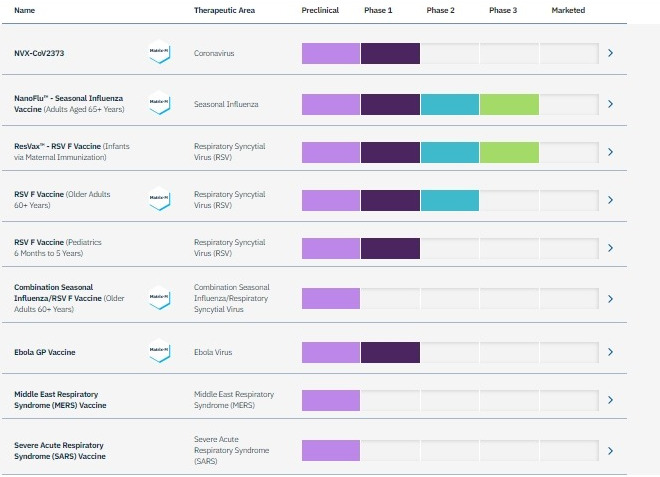
Task: Expand the NVX-CoV2373 row chevron
Action: point(610,53)
